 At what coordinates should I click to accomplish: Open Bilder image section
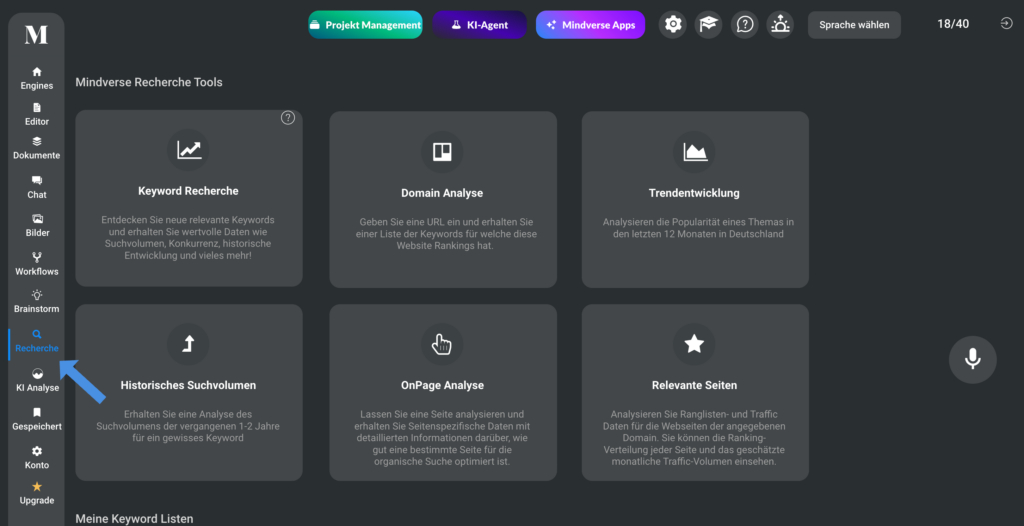tap(37, 225)
